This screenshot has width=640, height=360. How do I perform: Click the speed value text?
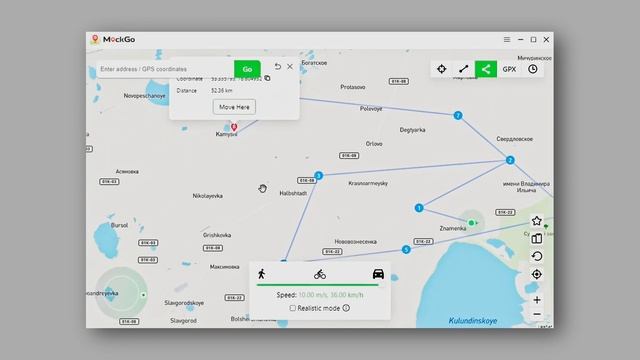pyautogui.click(x=331, y=295)
